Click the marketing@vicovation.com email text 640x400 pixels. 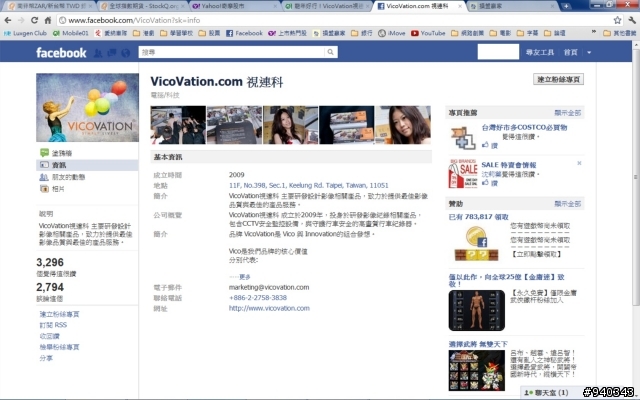[269, 287]
